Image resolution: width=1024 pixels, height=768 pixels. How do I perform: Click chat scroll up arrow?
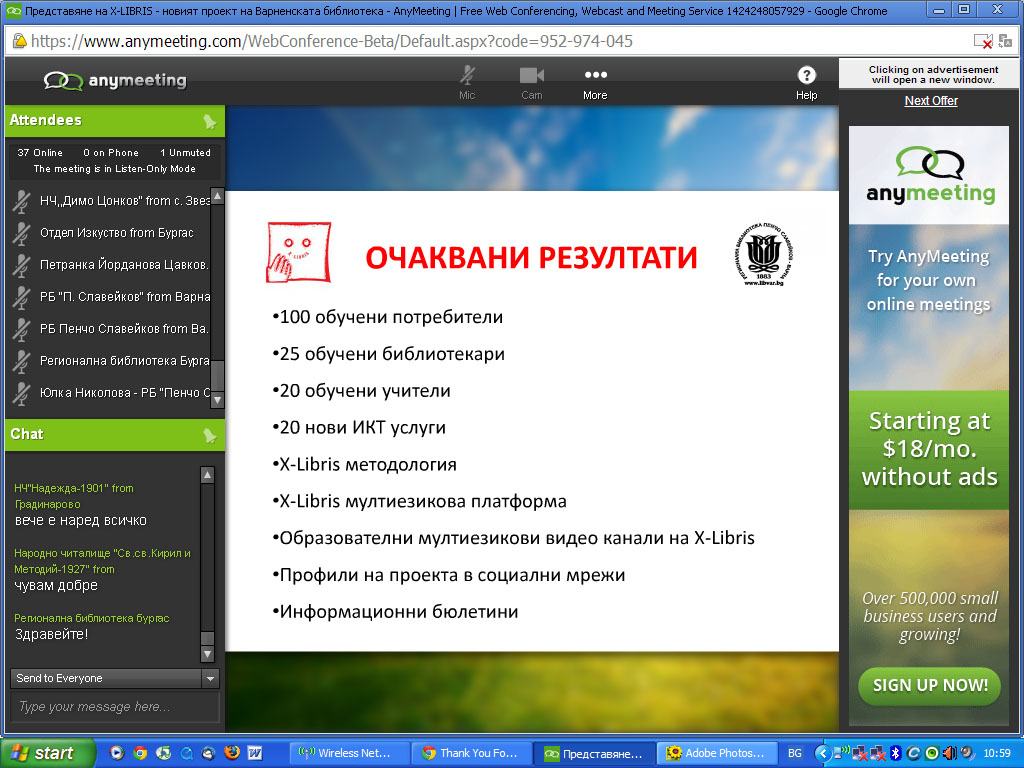[x=207, y=475]
